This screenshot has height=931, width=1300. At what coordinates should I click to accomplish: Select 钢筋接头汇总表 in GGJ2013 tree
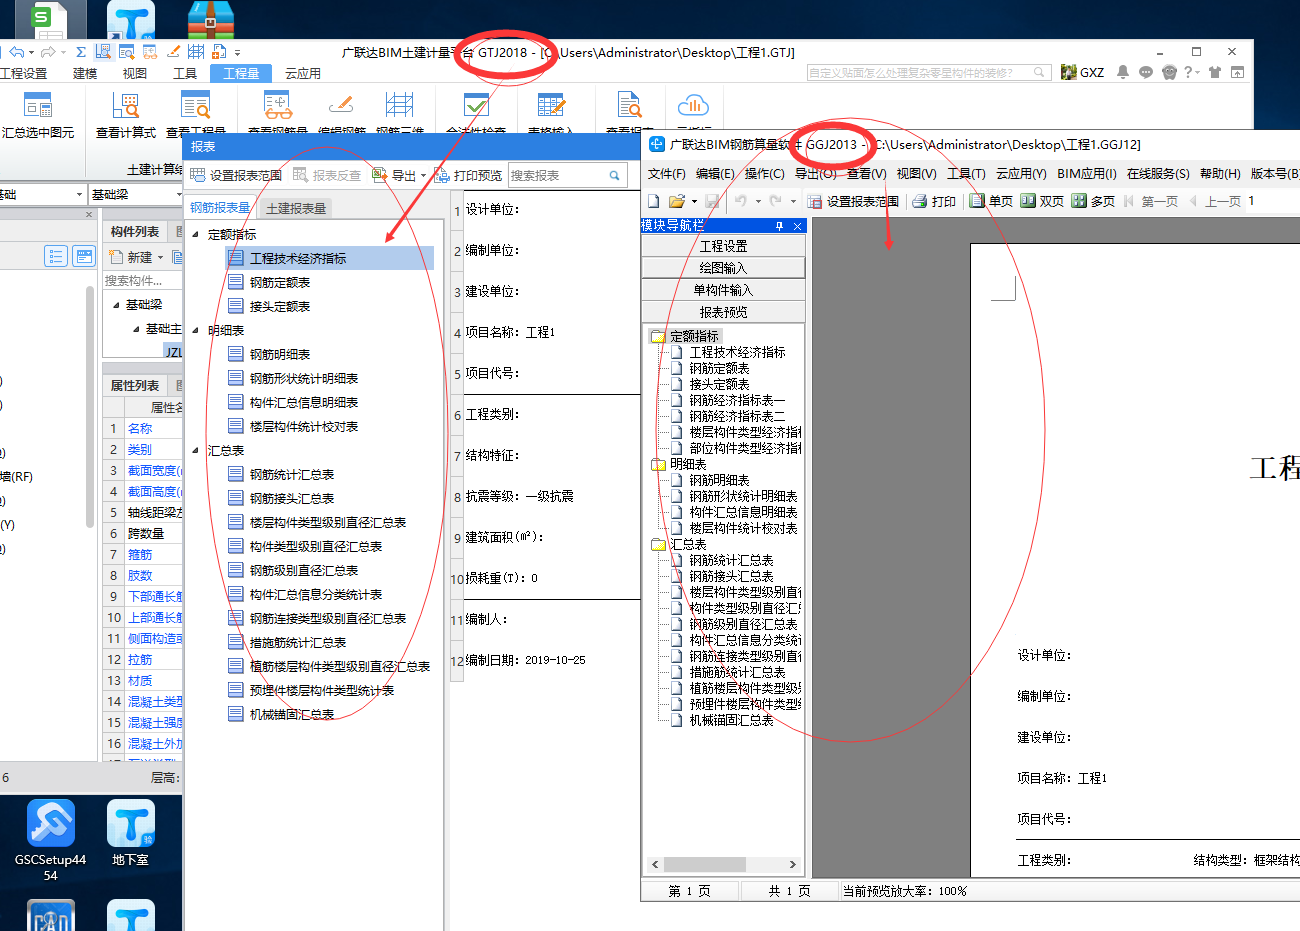point(731,576)
